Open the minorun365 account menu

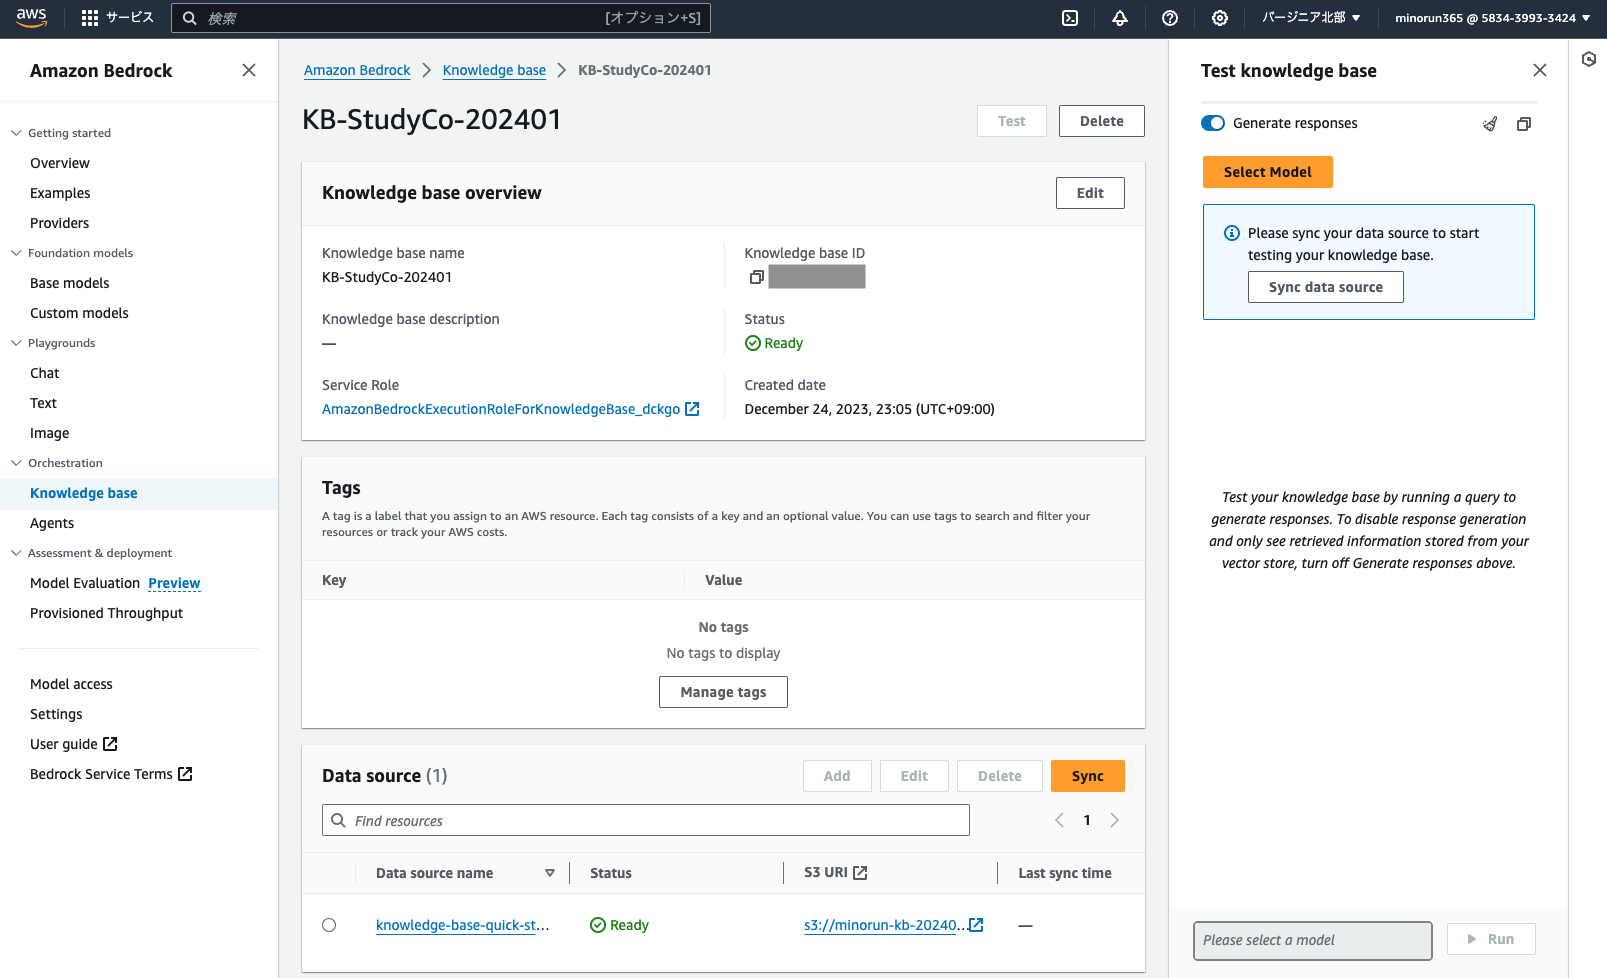click(x=1490, y=17)
